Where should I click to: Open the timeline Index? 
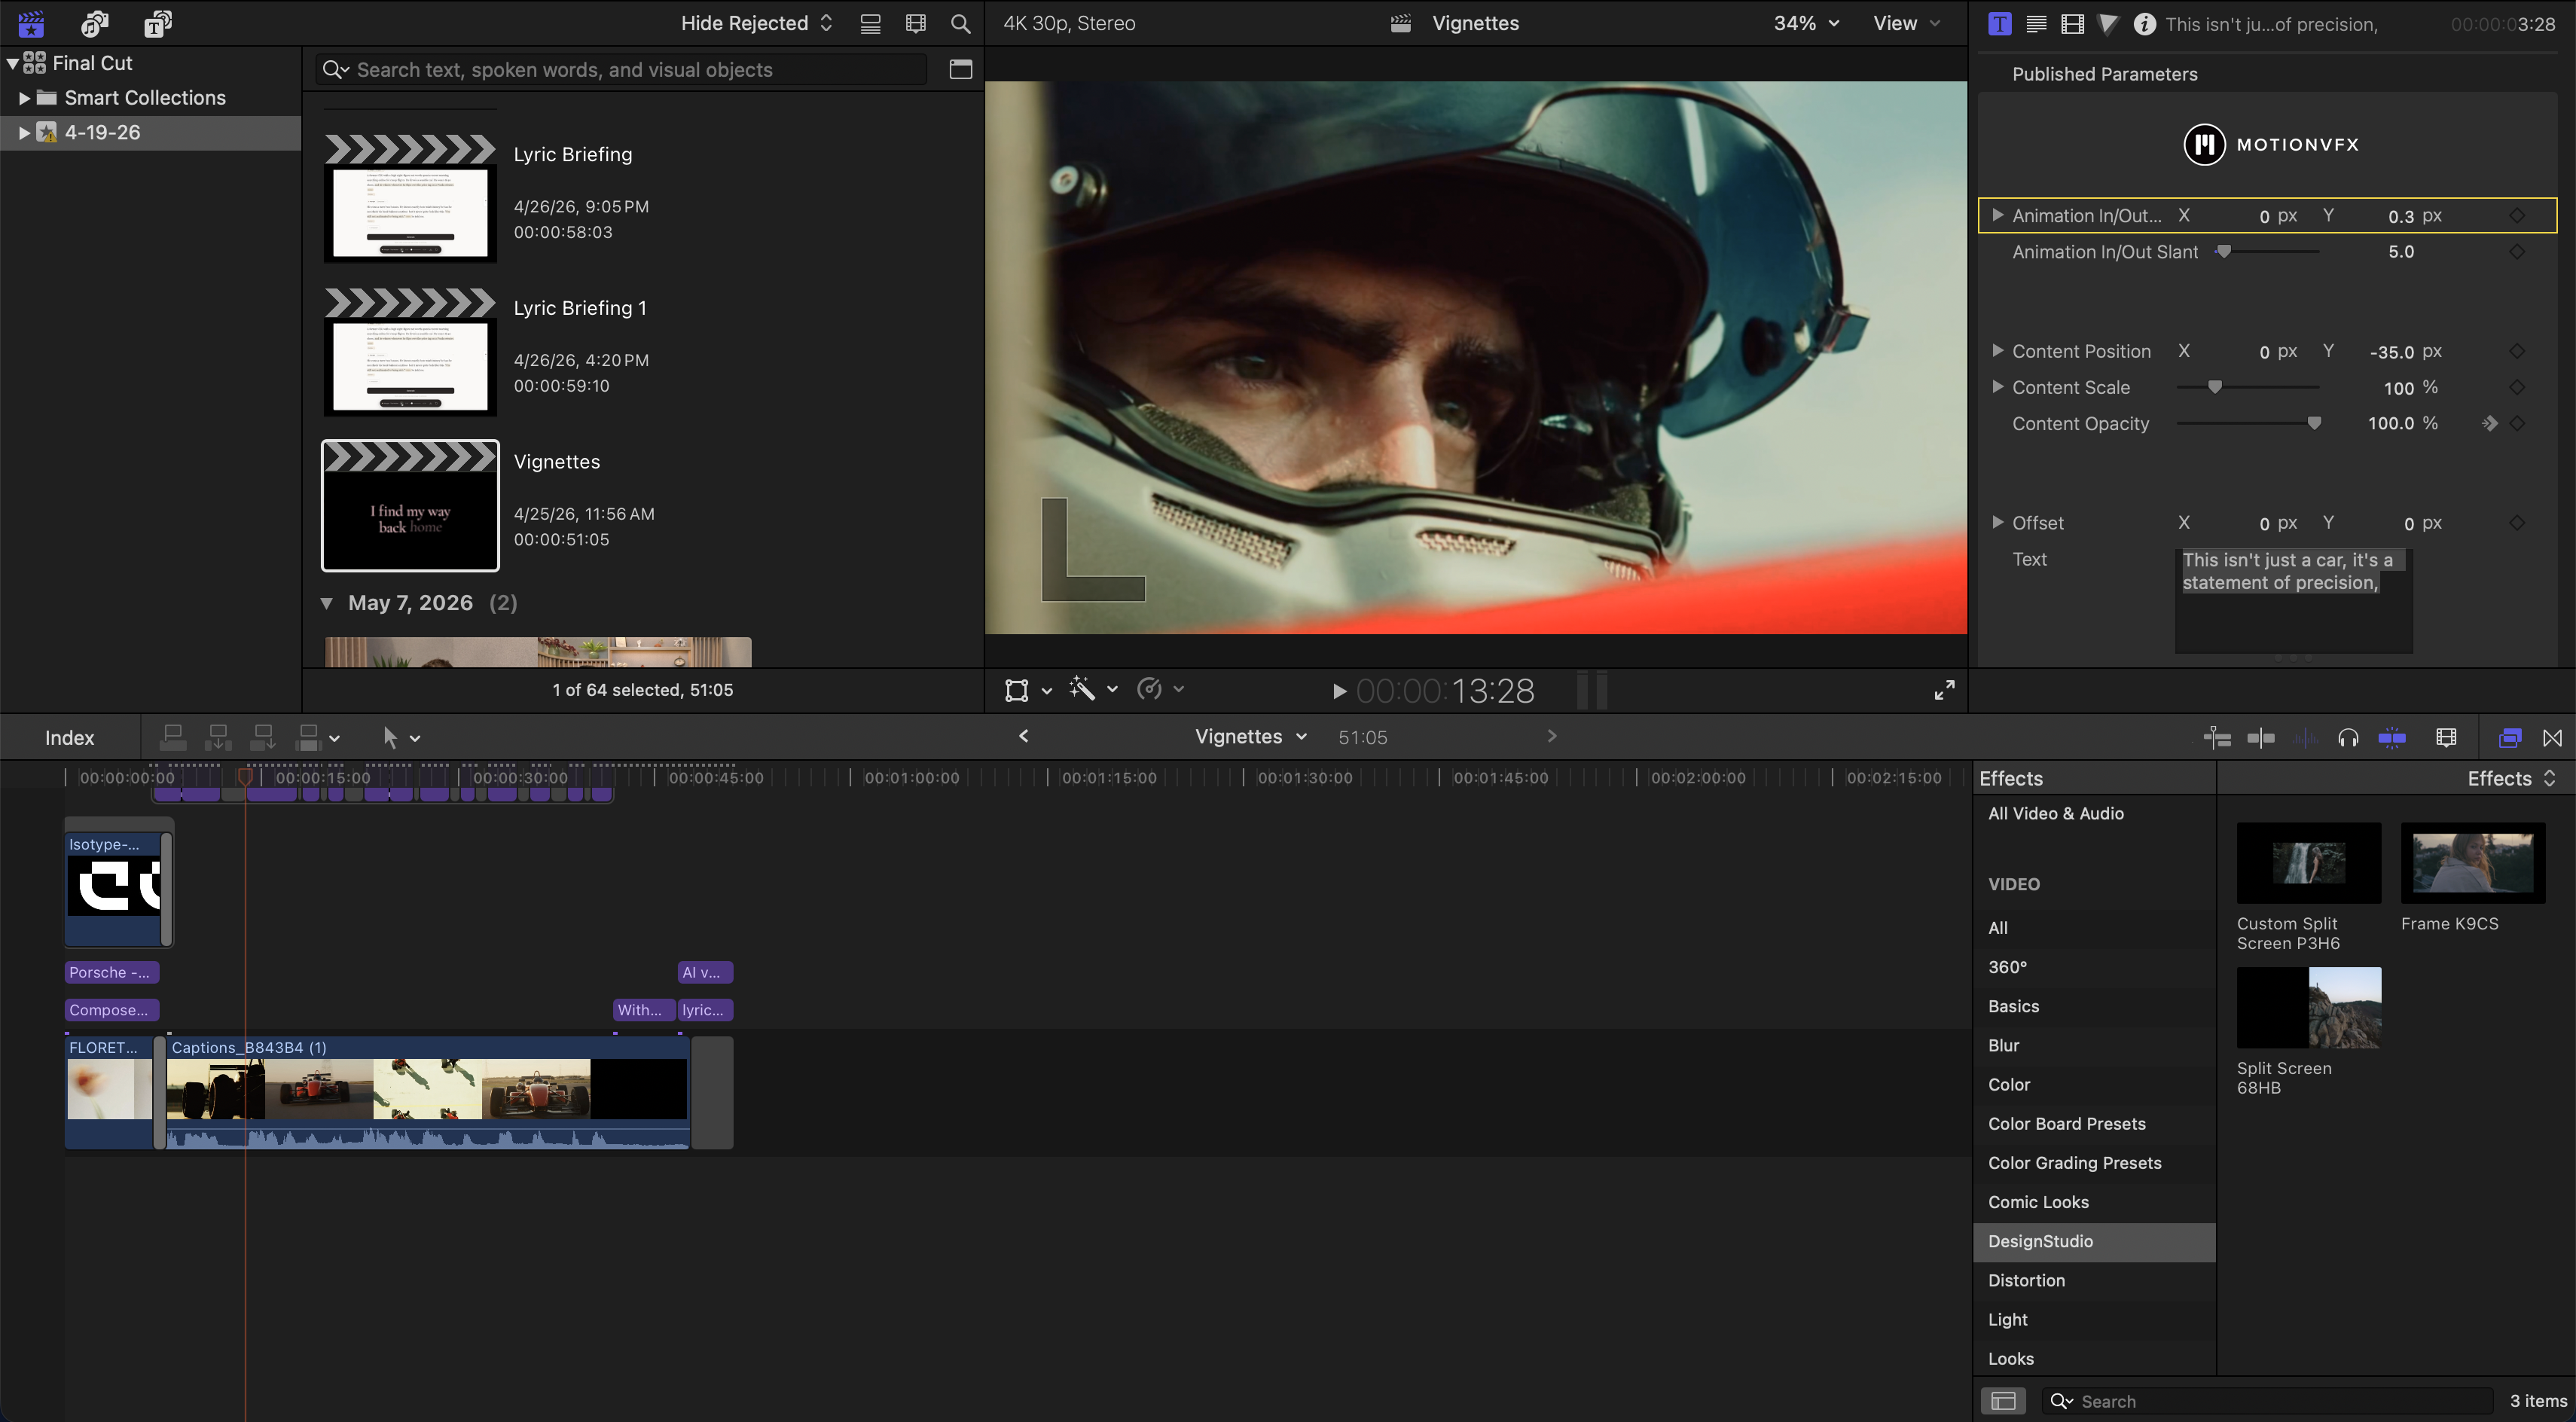pos(69,738)
